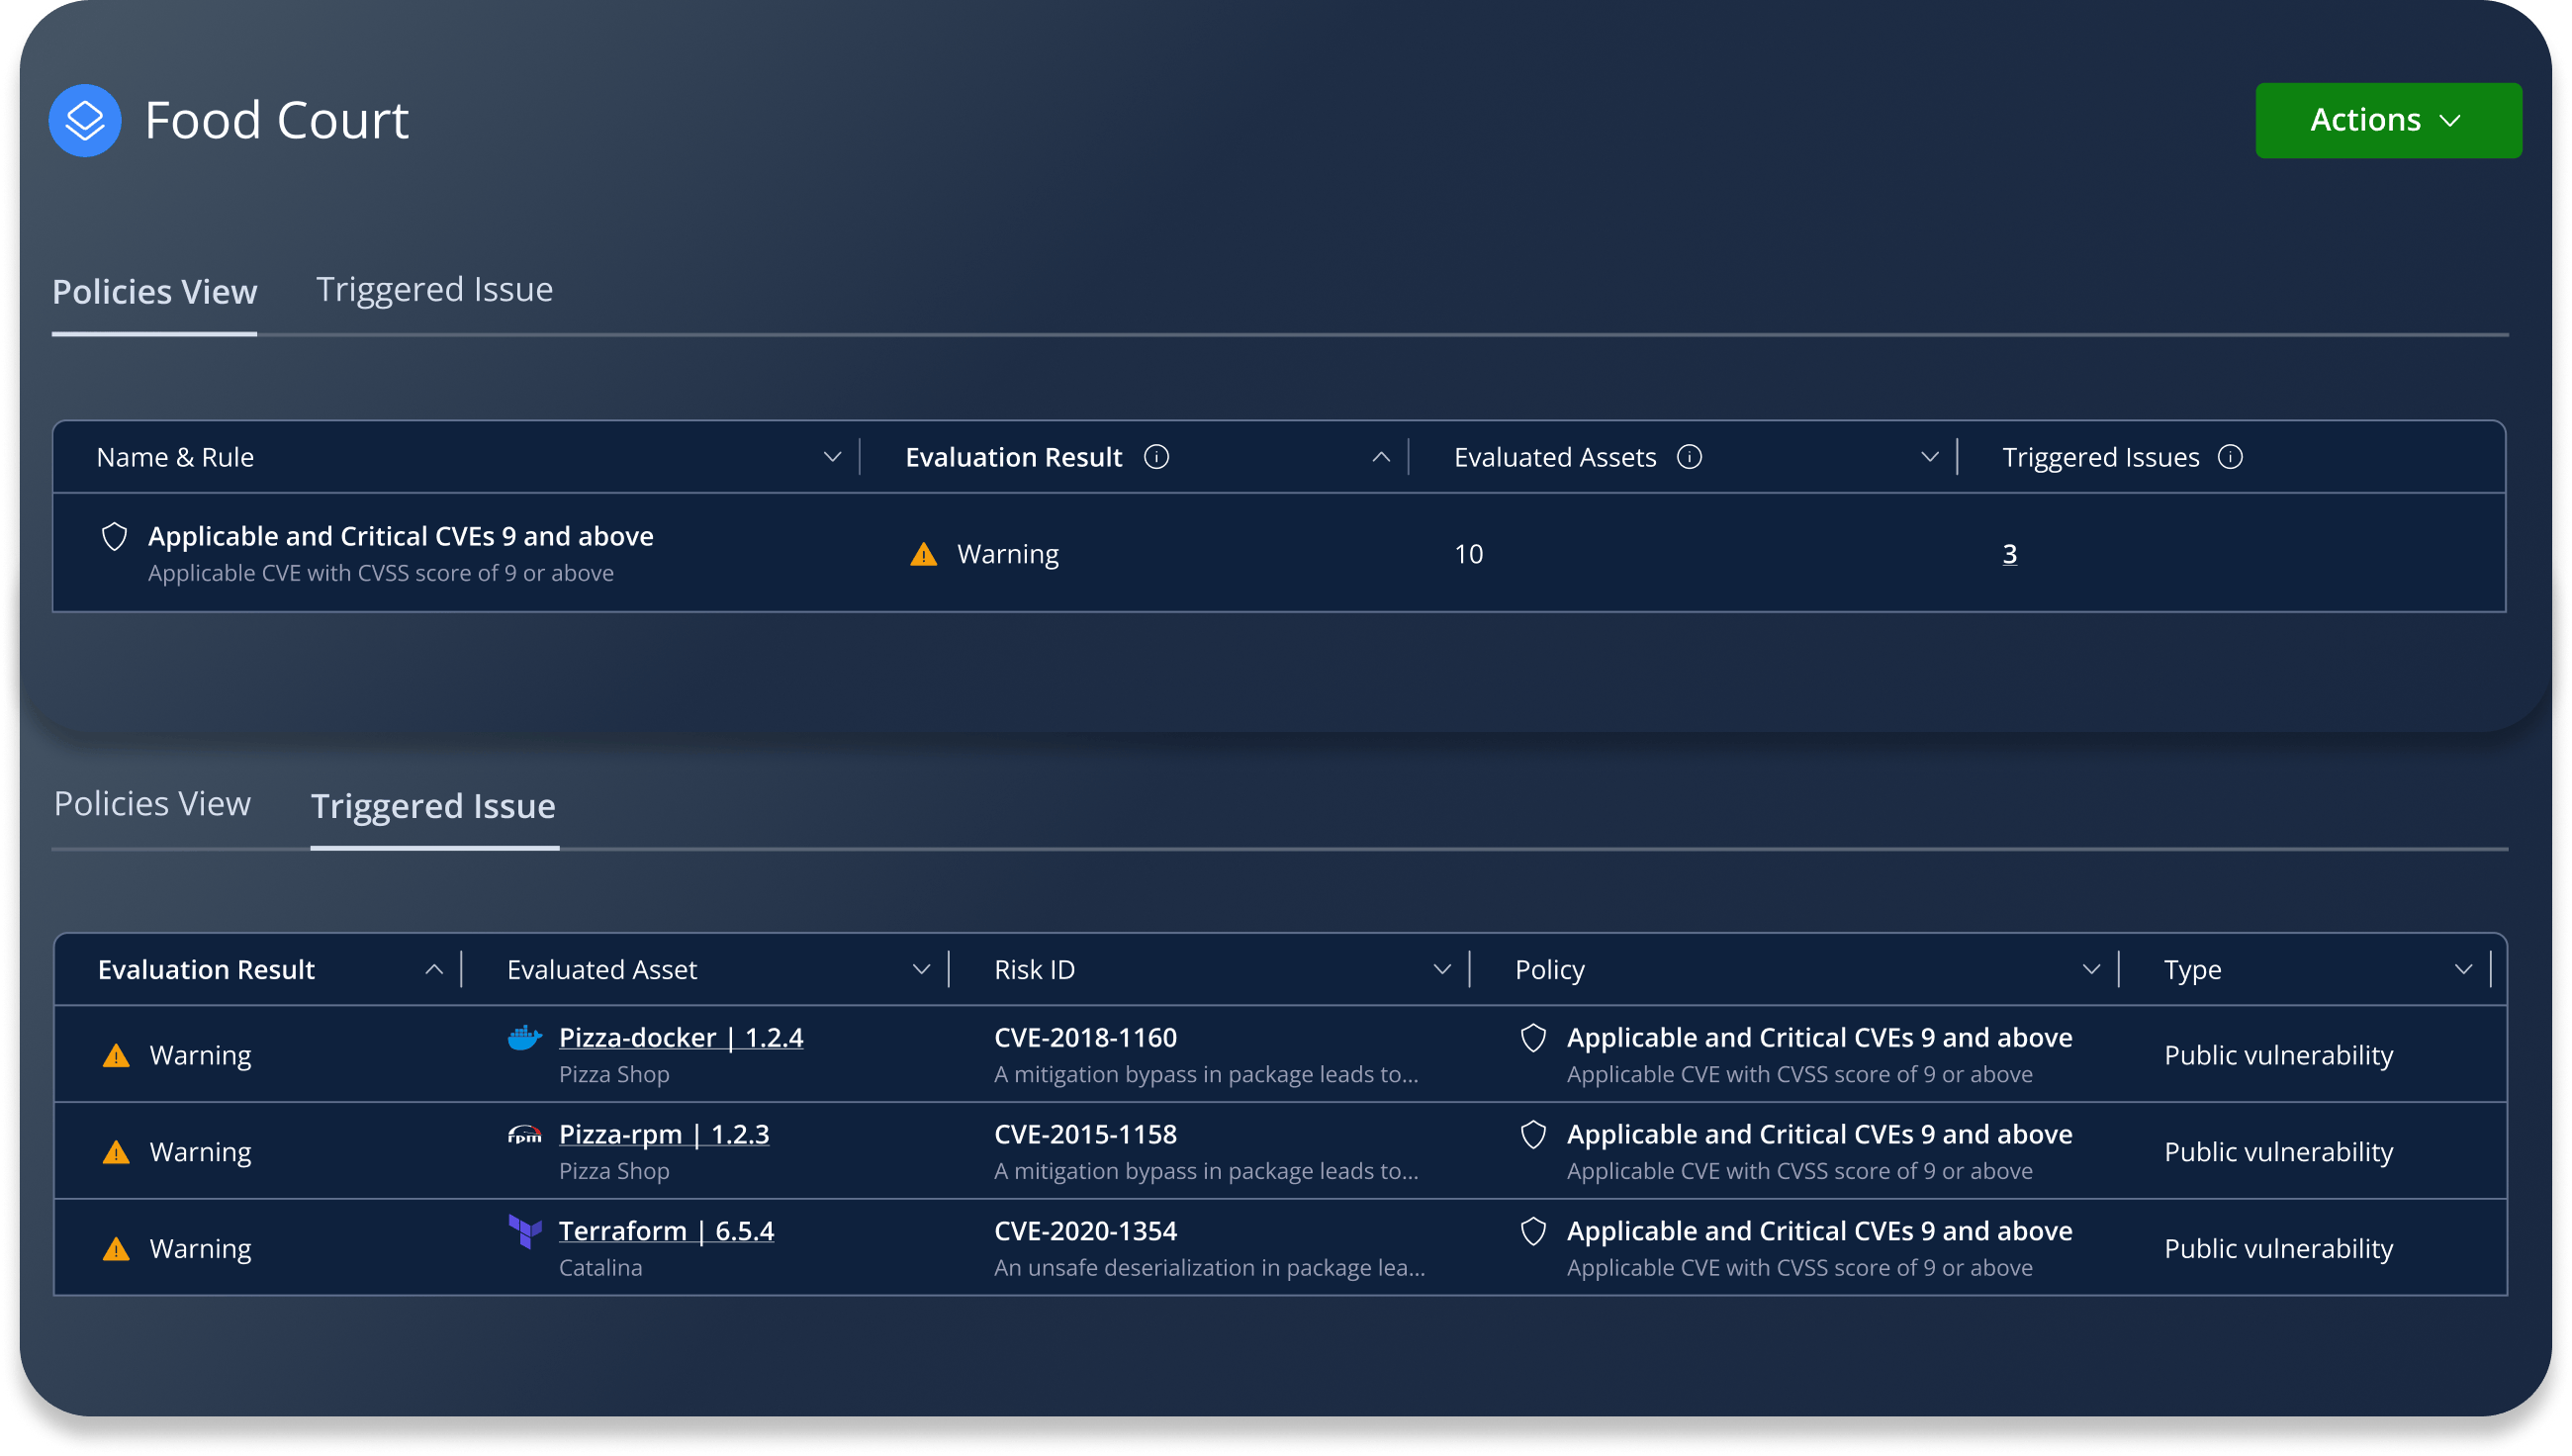Click the Food Court layers logo icon
The image size is (2572, 1456).
[85, 120]
